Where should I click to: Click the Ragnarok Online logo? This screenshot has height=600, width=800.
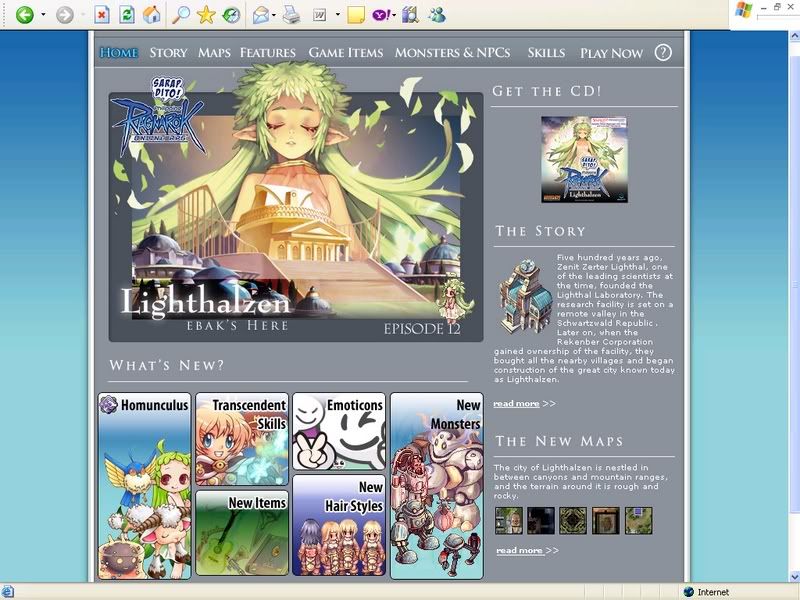(x=159, y=117)
